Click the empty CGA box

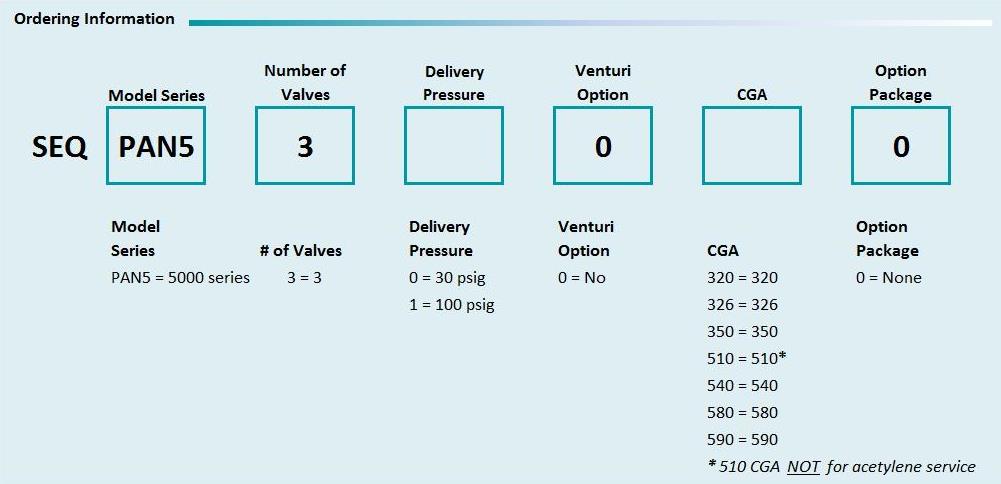pos(751,146)
